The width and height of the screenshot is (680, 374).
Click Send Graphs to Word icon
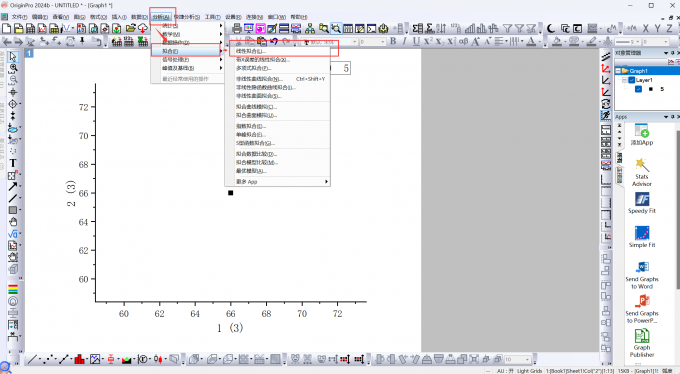pos(642,275)
